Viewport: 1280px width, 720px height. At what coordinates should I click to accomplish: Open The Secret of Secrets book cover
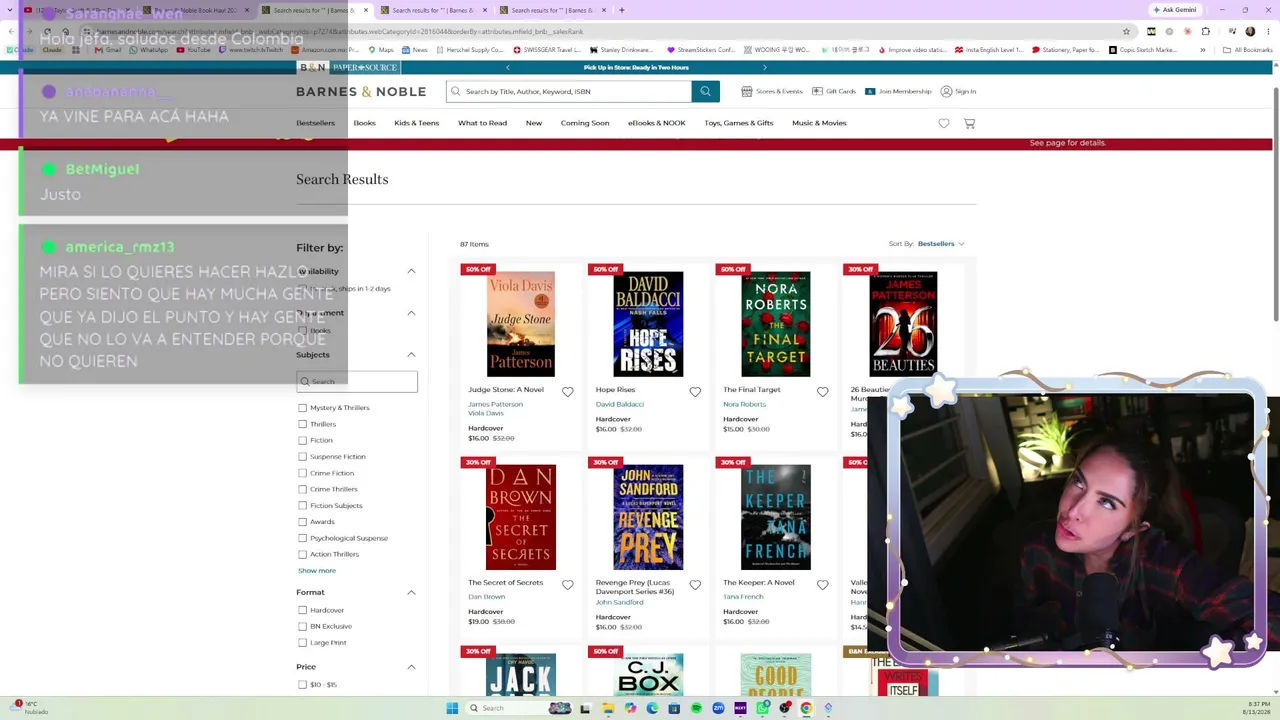coord(520,517)
